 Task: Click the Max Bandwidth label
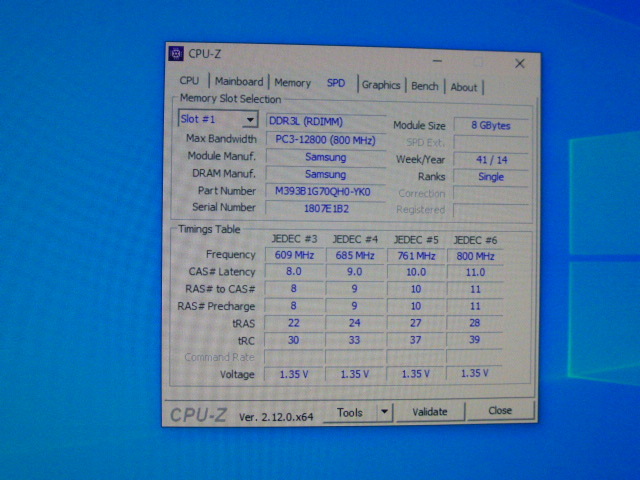222,139
